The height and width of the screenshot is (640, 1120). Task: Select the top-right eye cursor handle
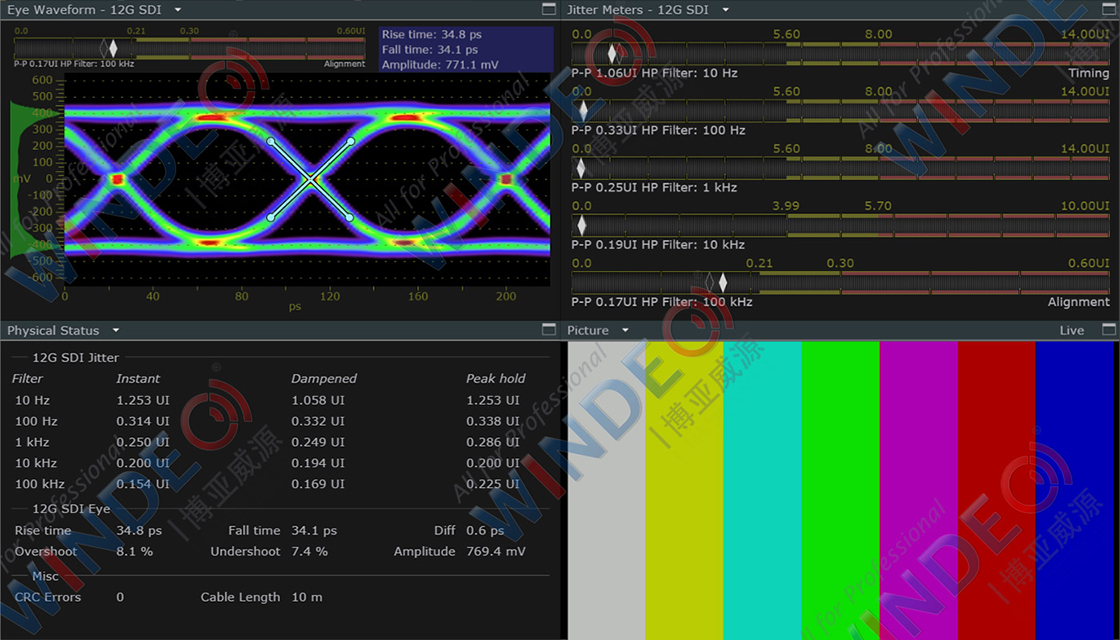351,142
